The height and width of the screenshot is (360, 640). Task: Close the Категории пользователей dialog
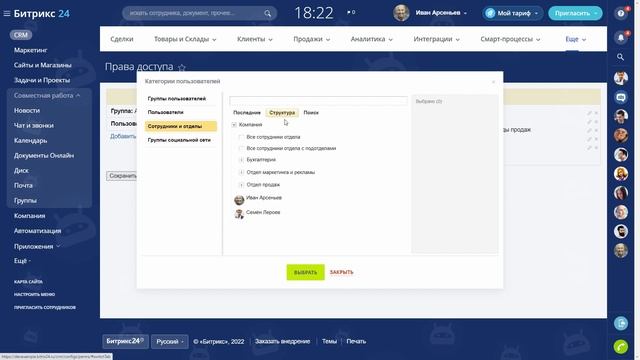(x=493, y=82)
